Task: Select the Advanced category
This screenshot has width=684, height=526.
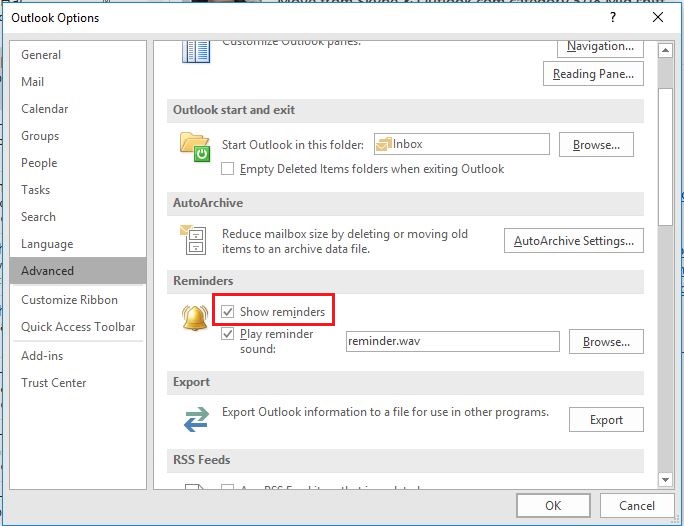Action: (x=78, y=271)
